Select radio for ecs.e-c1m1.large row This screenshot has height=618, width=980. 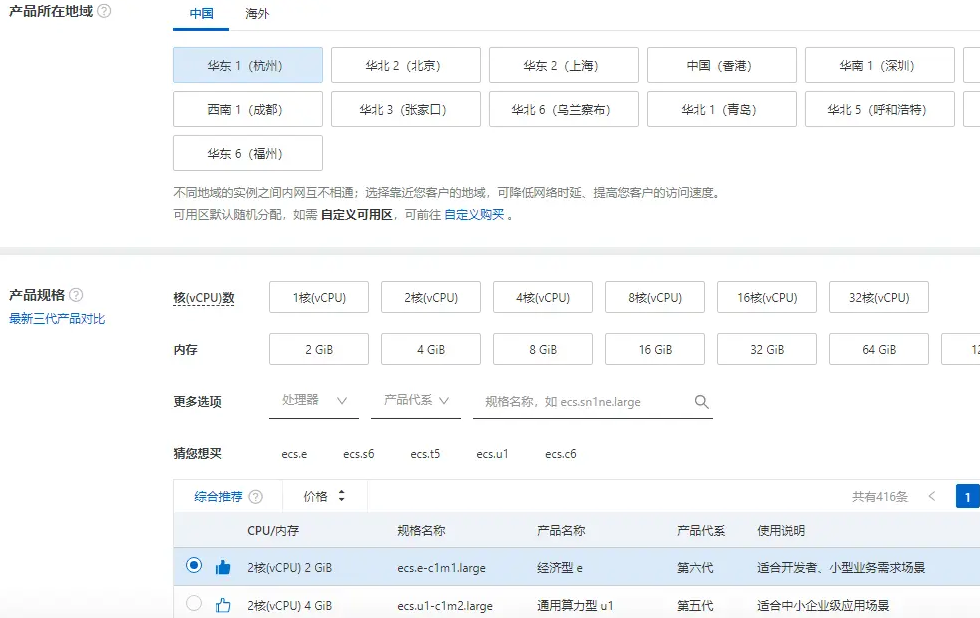click(x=194, y=566)
